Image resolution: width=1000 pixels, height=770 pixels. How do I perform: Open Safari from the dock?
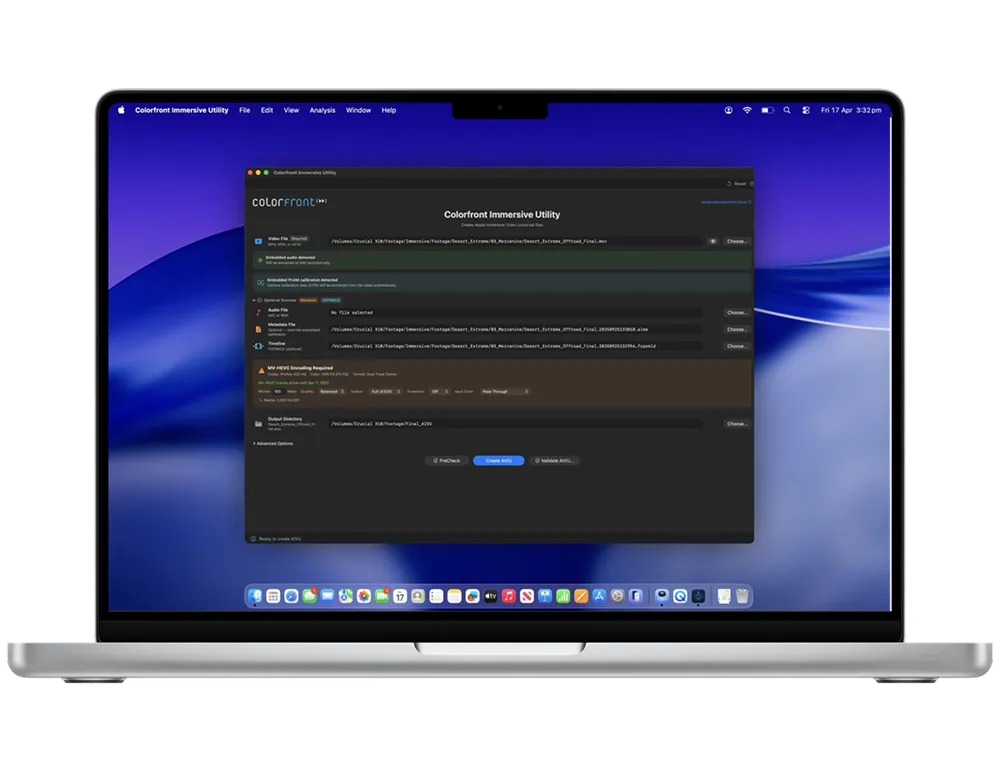tap(291, 596)
